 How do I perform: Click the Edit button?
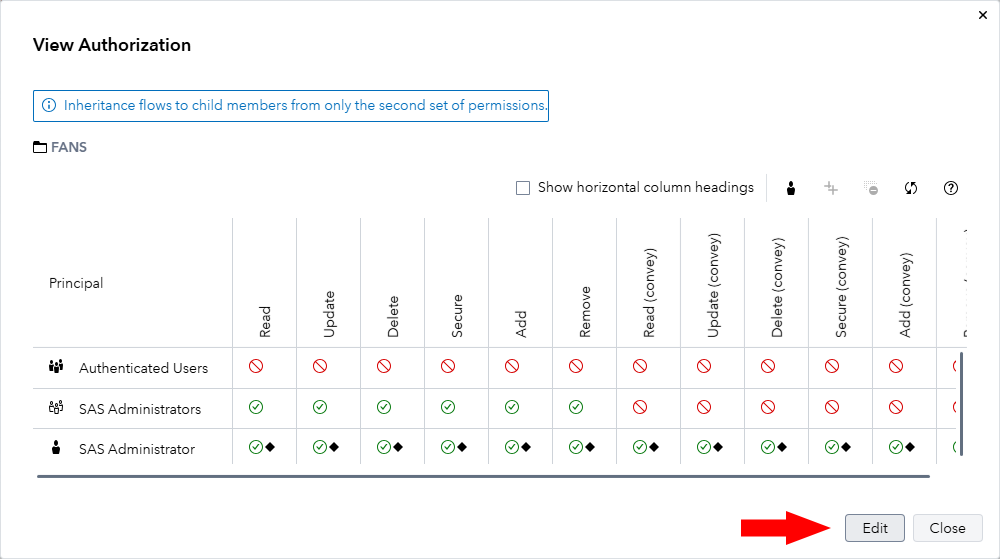(874, 528)
